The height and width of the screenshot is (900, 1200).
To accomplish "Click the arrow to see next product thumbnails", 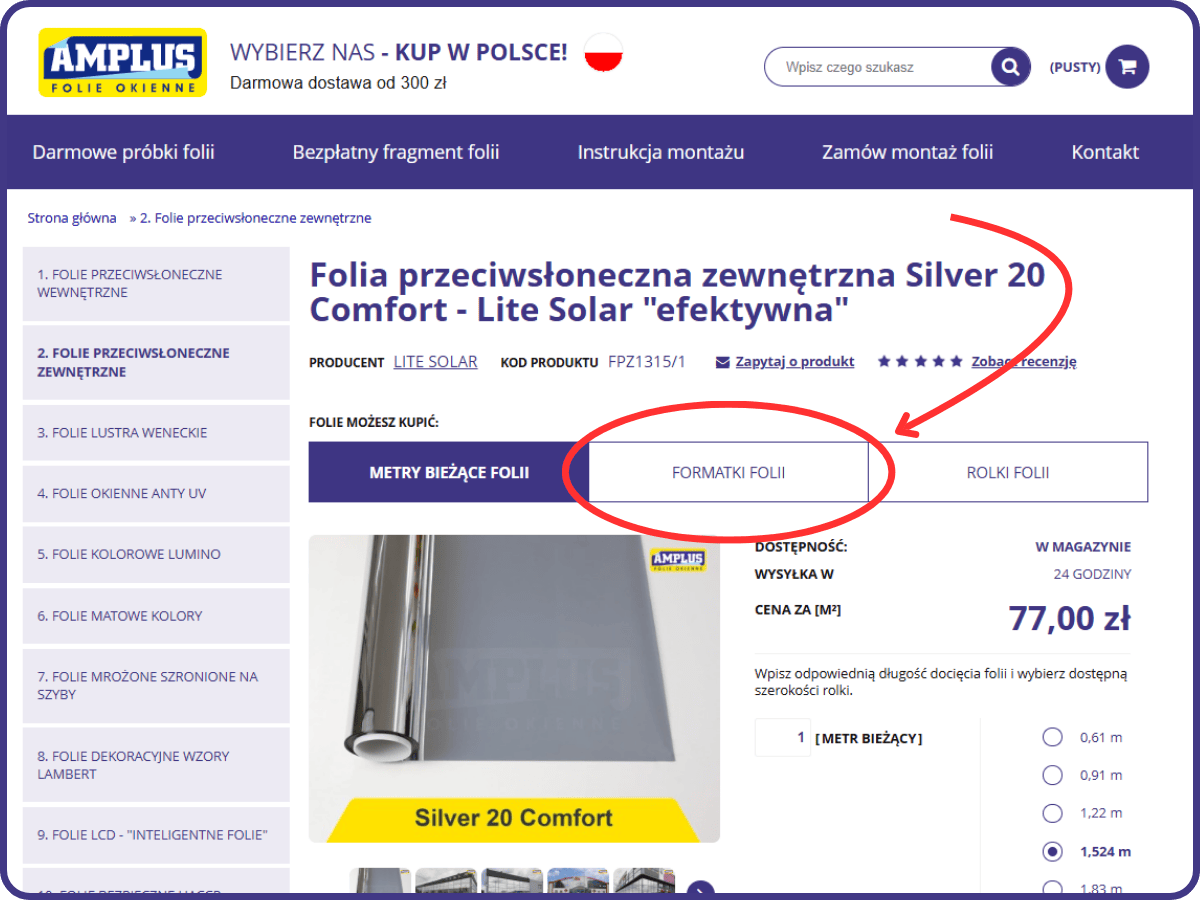I will 700,889.
